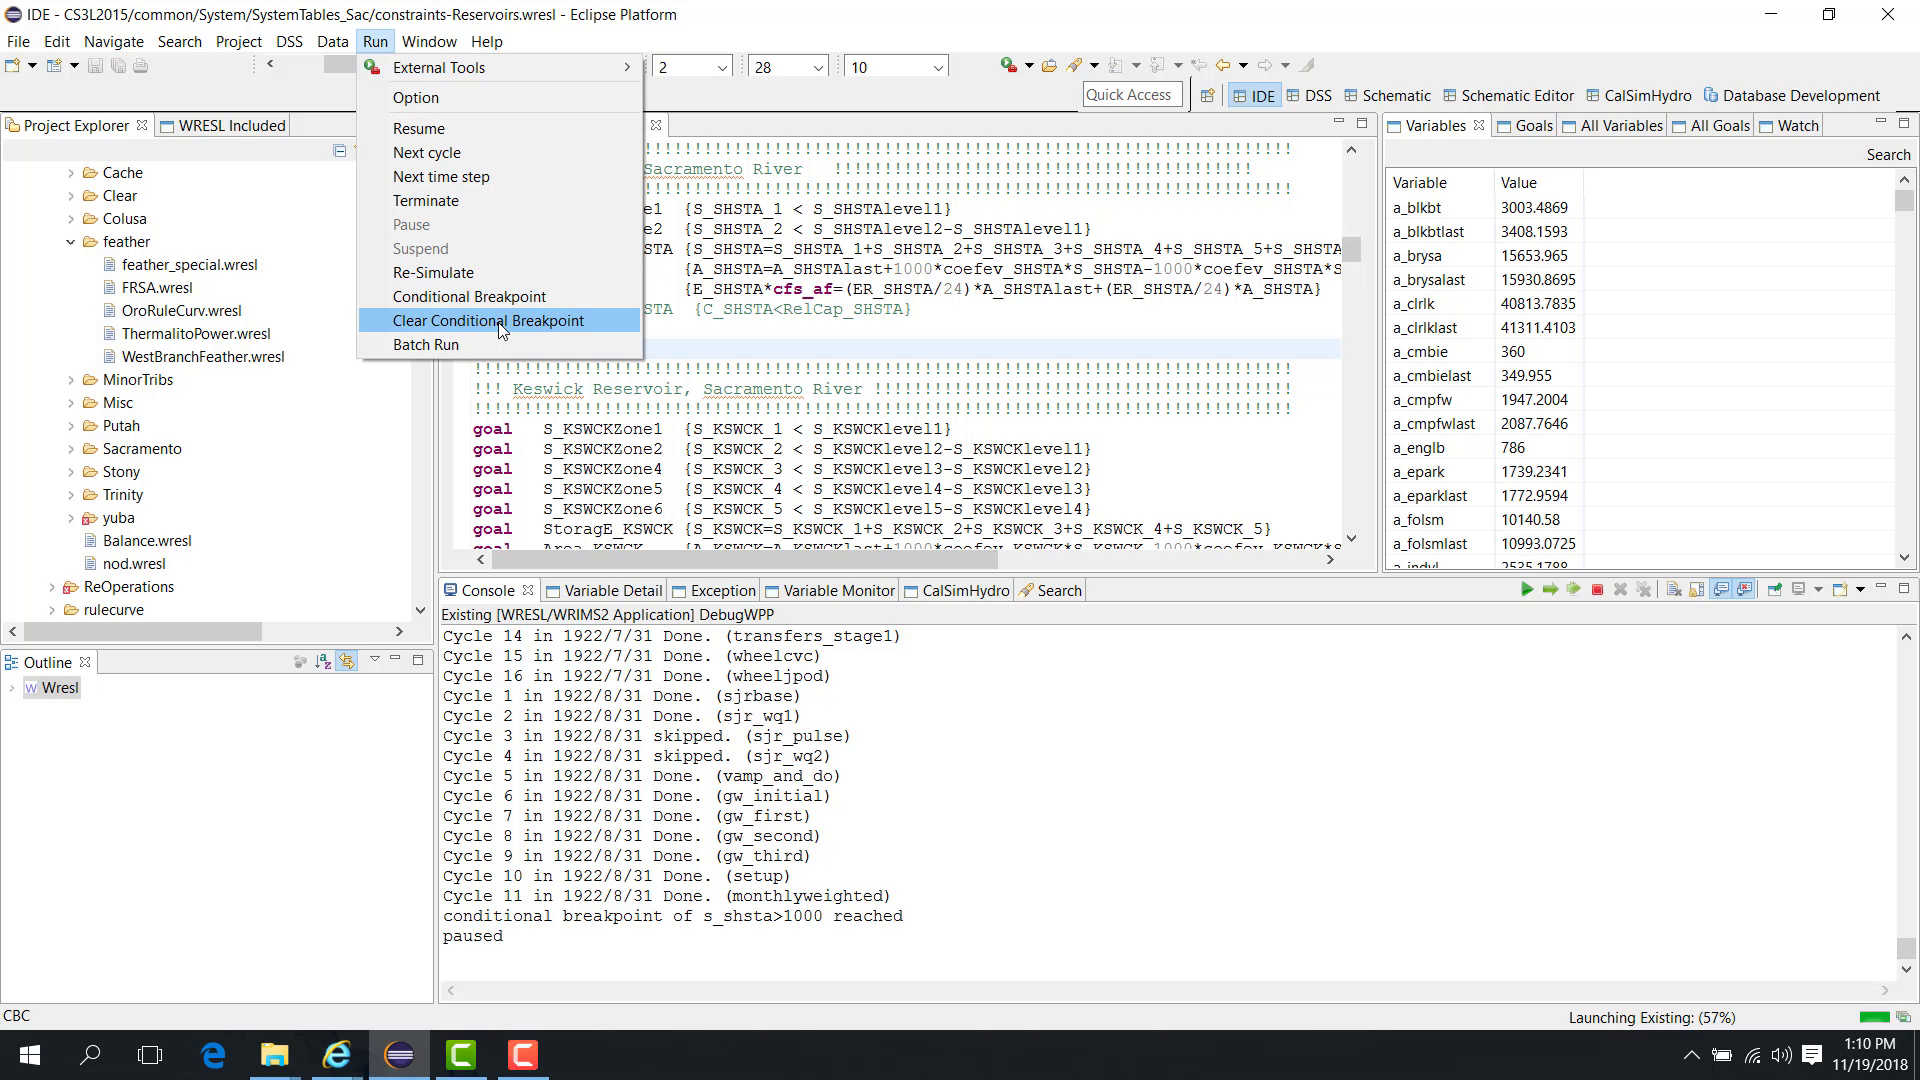Click the yellow Back navigation arrow
Image resolution: width=1920 pixels, height=1080 pixels.
tap(1223, 66)
